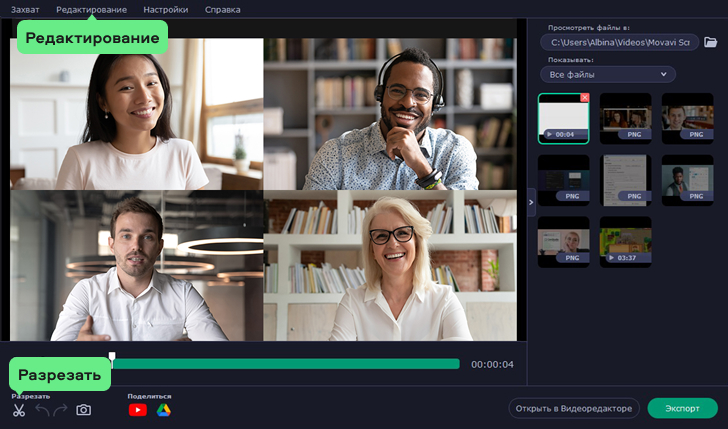Viewport: 728px width, 429px height.
Task: Click the undo arrow icon
Action: (x=41, y=410)
